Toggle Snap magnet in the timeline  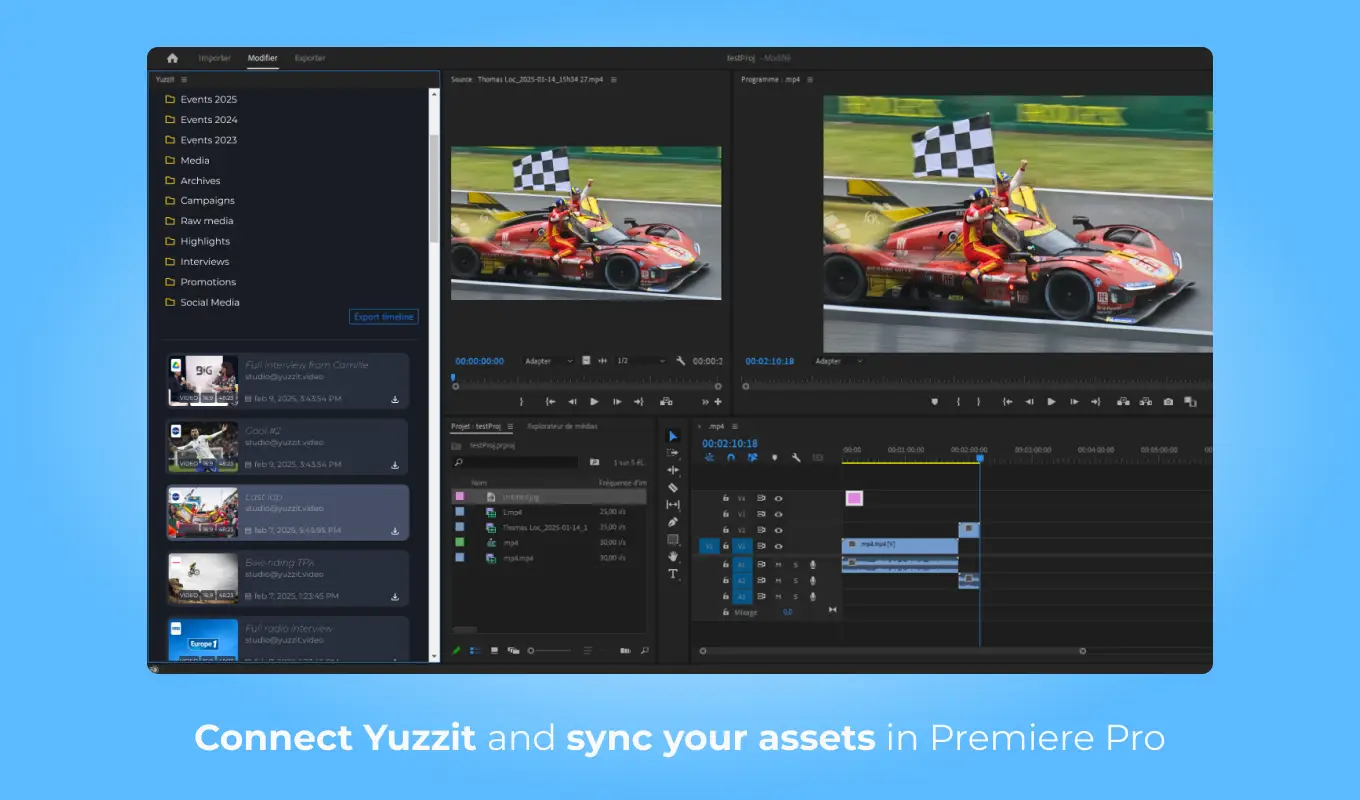pos(731,457)
